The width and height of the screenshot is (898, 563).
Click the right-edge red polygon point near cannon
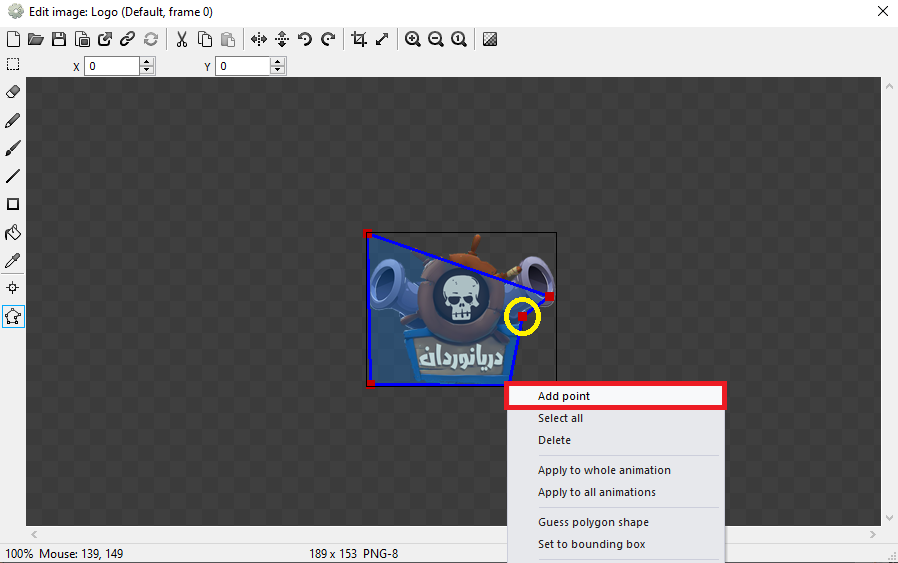point(549,297)
